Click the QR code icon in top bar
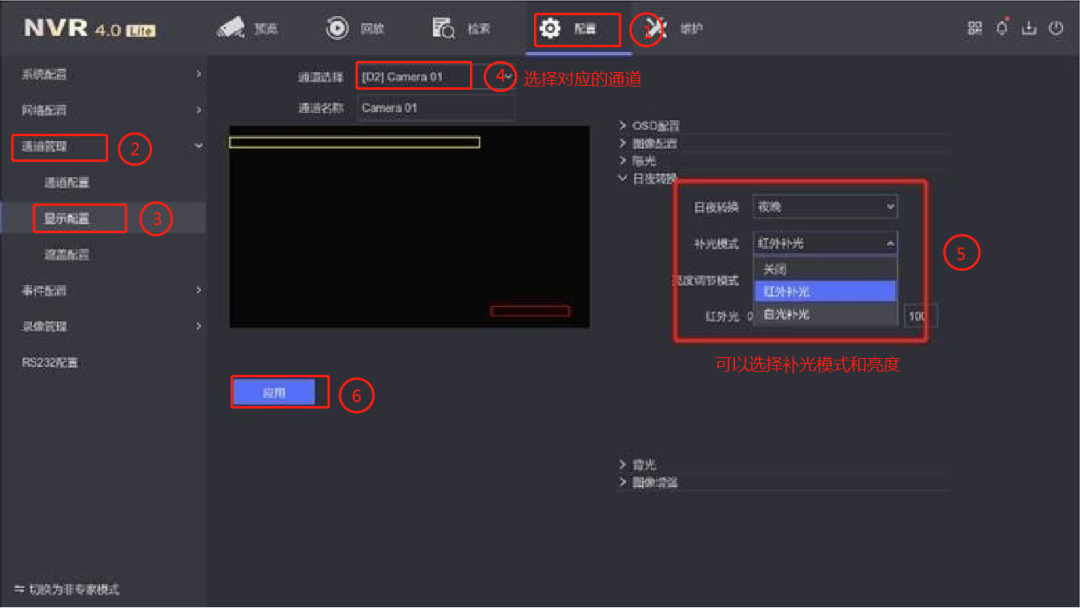The image size is (1080, 608). click(x=975, y=29)
